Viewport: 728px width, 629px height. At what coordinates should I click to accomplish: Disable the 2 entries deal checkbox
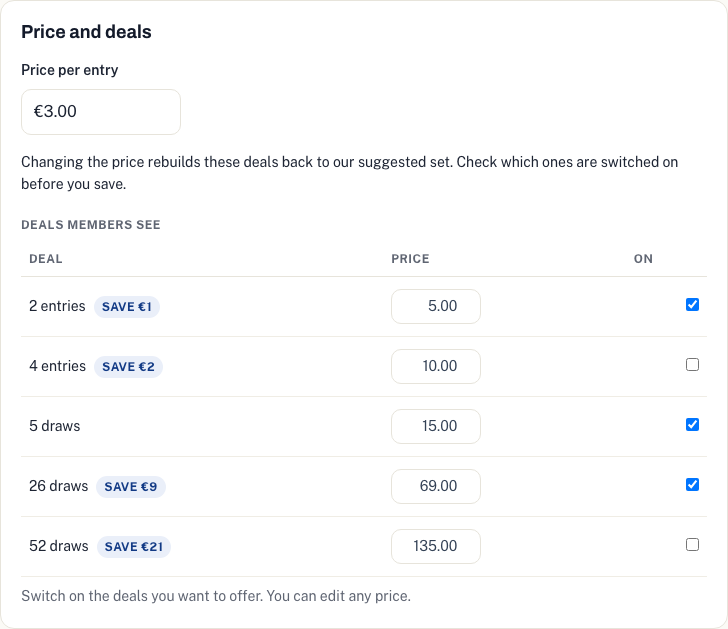[692, 305]
